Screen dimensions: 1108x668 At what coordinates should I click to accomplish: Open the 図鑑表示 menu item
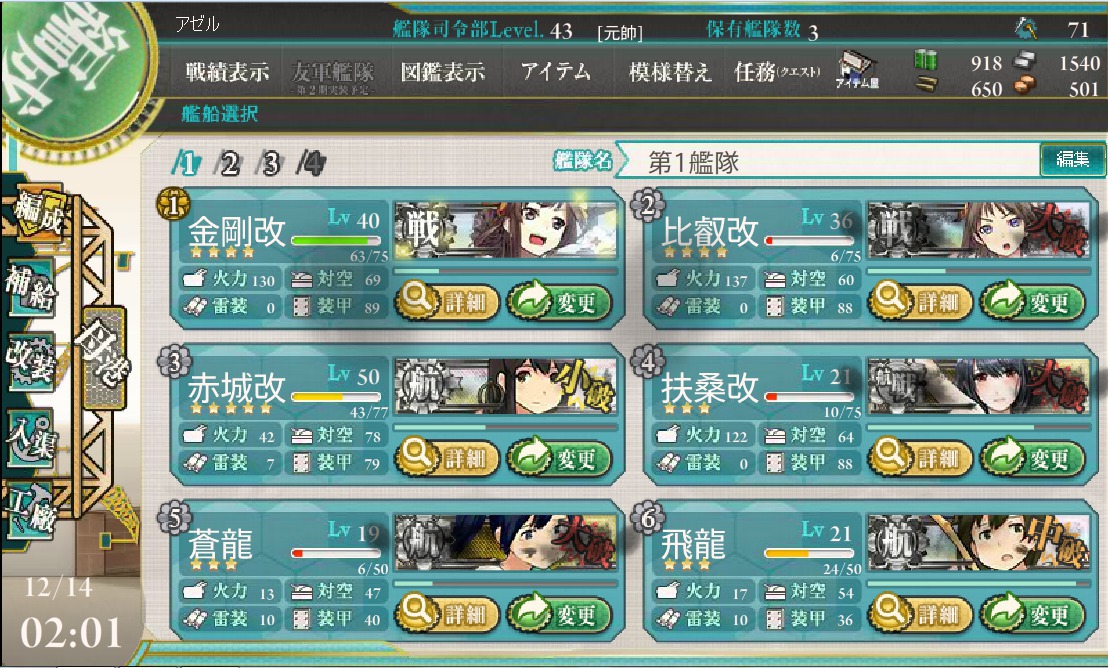(443, 71)
